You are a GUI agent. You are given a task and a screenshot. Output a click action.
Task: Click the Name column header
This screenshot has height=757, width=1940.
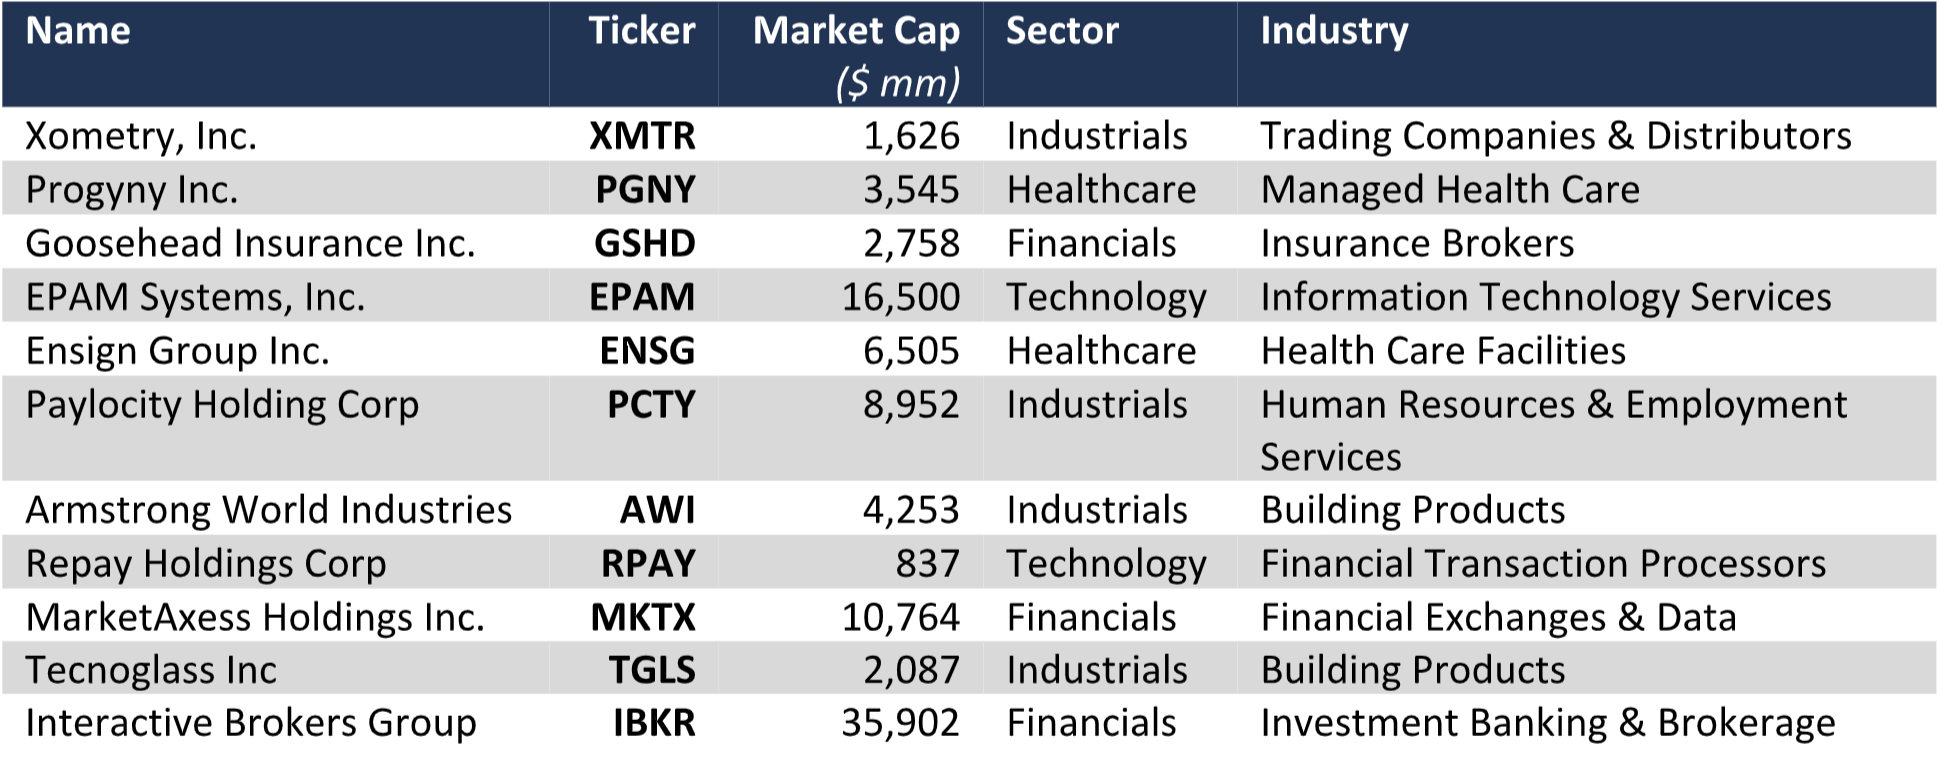pos(78,32)
